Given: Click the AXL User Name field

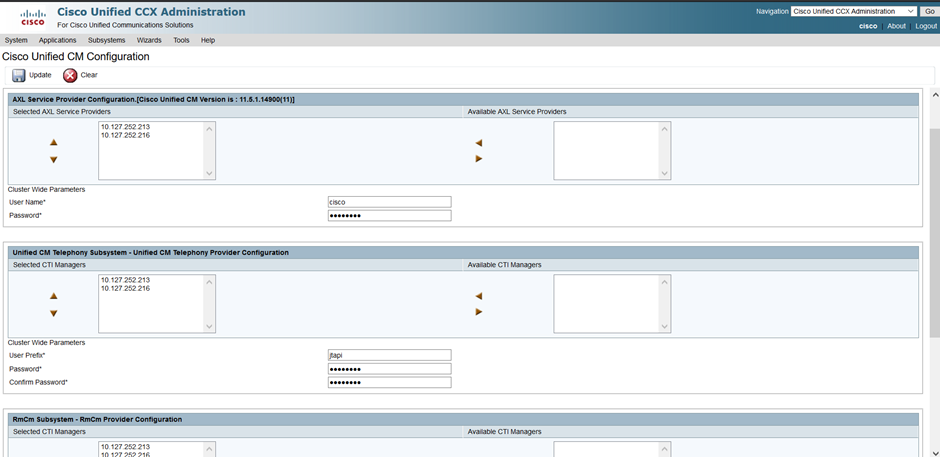Looking at the screenshot, I should click(x=390, y=202).
